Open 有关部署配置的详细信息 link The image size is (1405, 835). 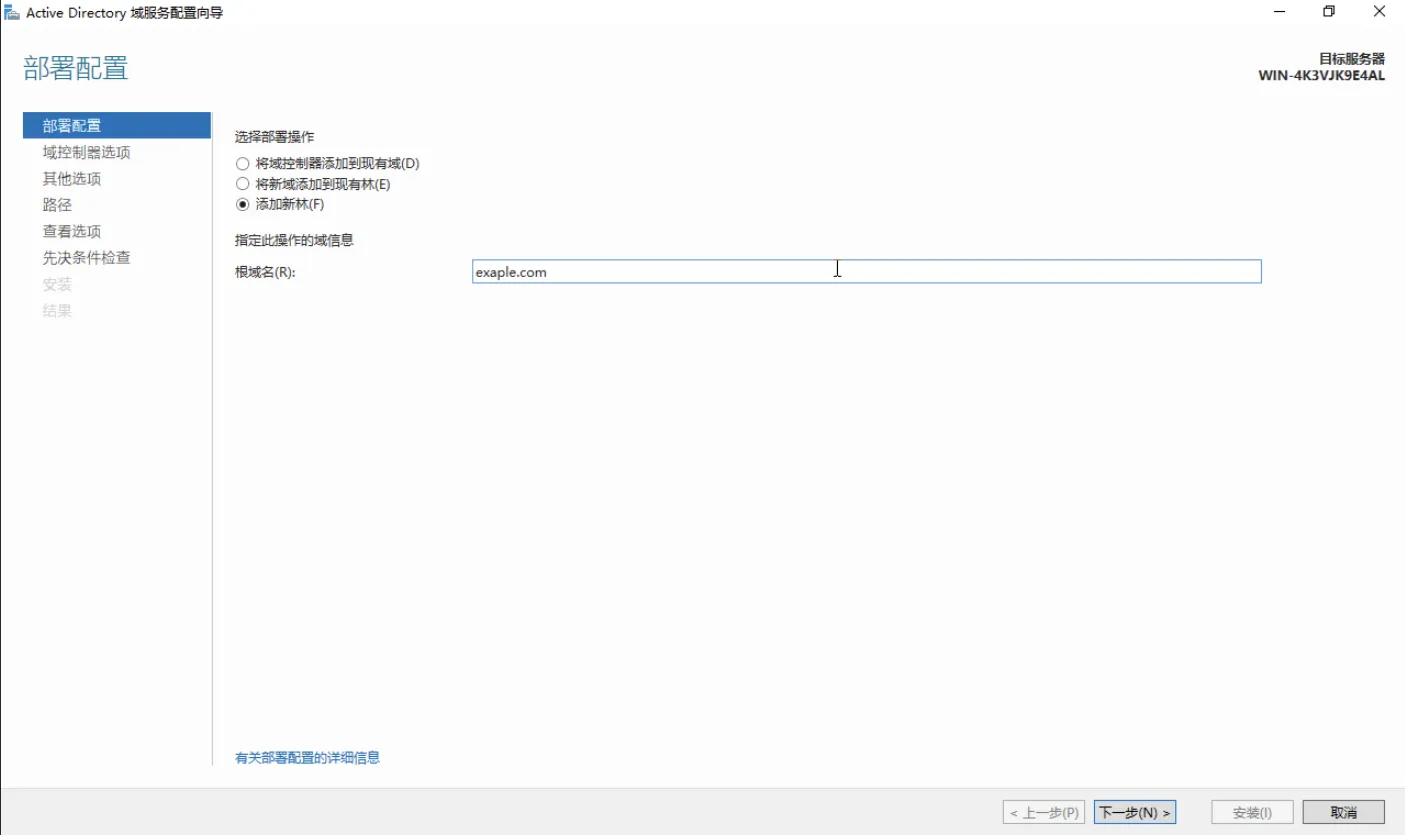click(307, 758)
